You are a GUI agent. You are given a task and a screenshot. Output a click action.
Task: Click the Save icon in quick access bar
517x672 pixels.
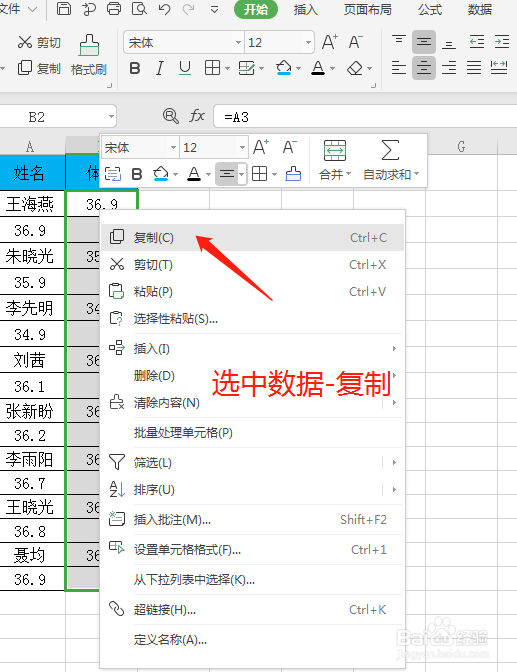click(x=64, y=8)
